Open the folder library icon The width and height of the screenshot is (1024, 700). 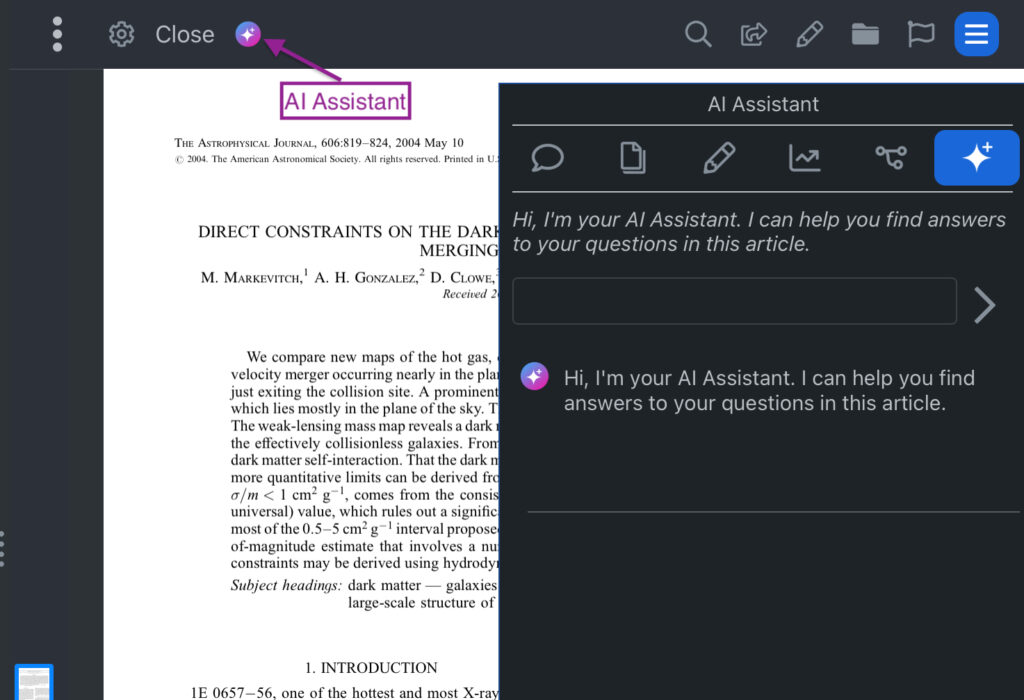click(x=865, y=34)
